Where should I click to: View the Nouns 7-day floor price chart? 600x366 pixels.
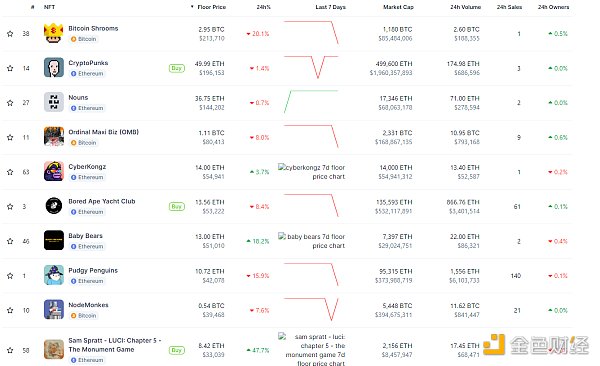pos(311,102)
